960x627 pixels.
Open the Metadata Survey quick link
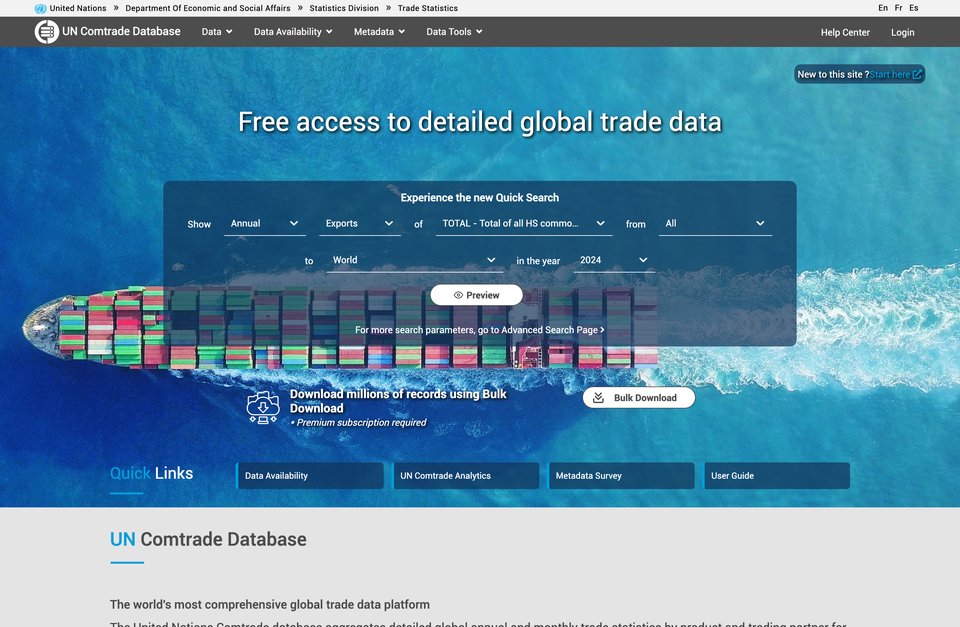click(x=621, y=476)
